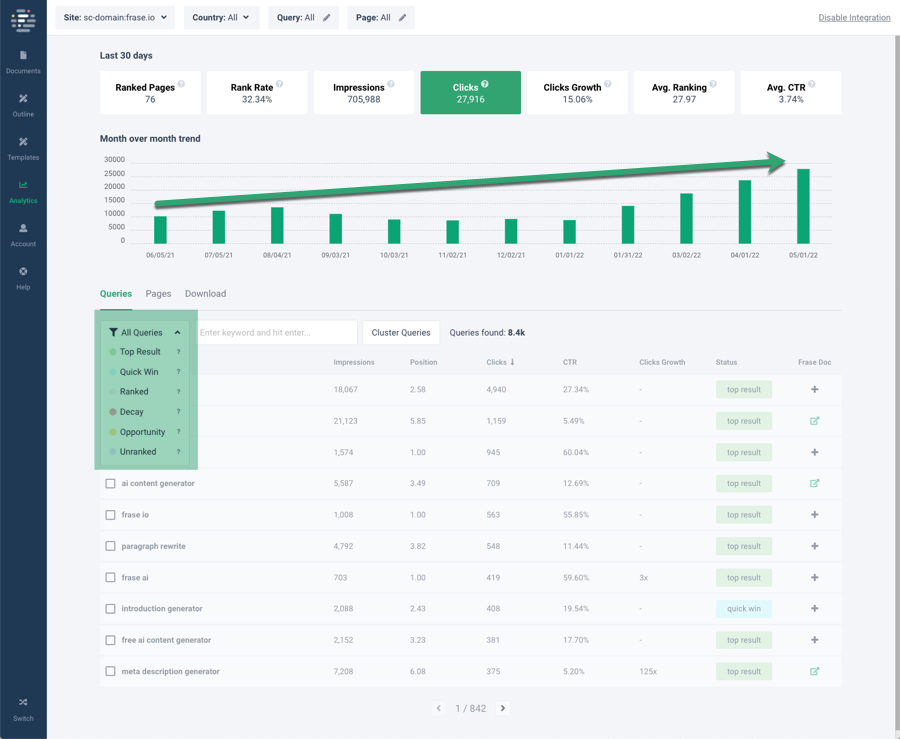Create a Frase doc for paragraph rewrite

(814, 546)
